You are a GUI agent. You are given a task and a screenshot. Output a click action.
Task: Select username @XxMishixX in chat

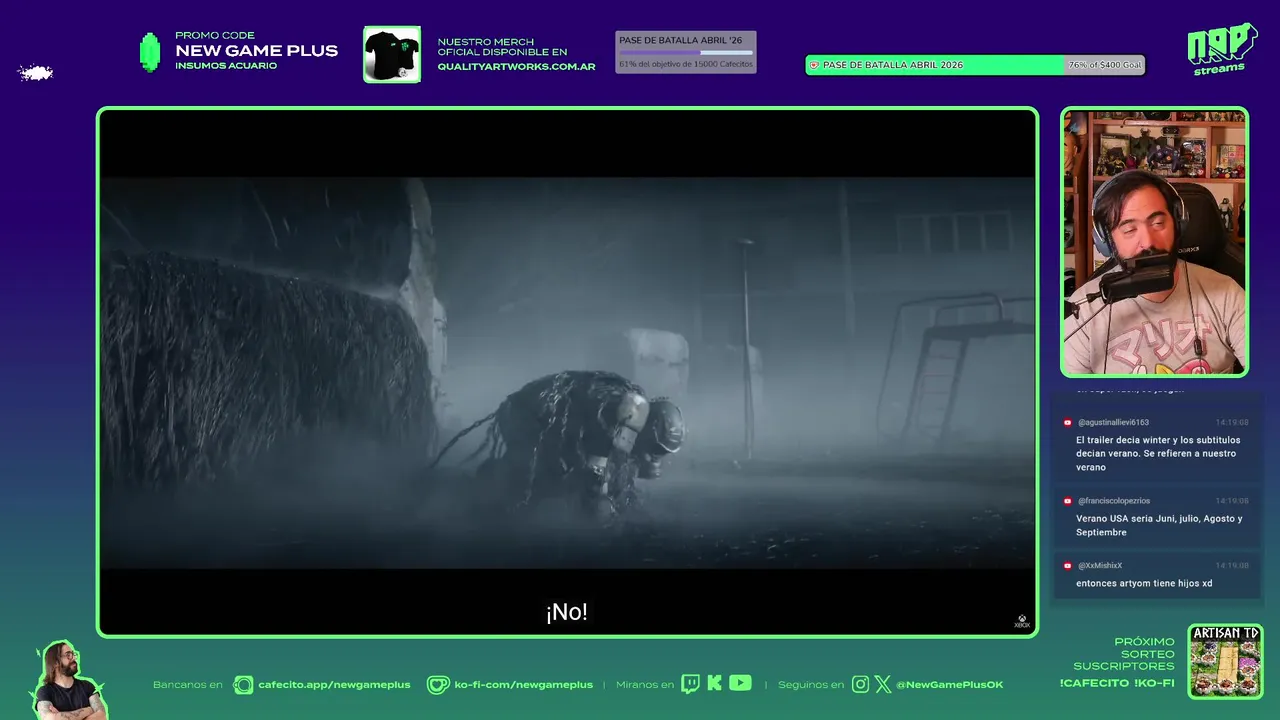pyautogui.click(x=1100, y=566)
